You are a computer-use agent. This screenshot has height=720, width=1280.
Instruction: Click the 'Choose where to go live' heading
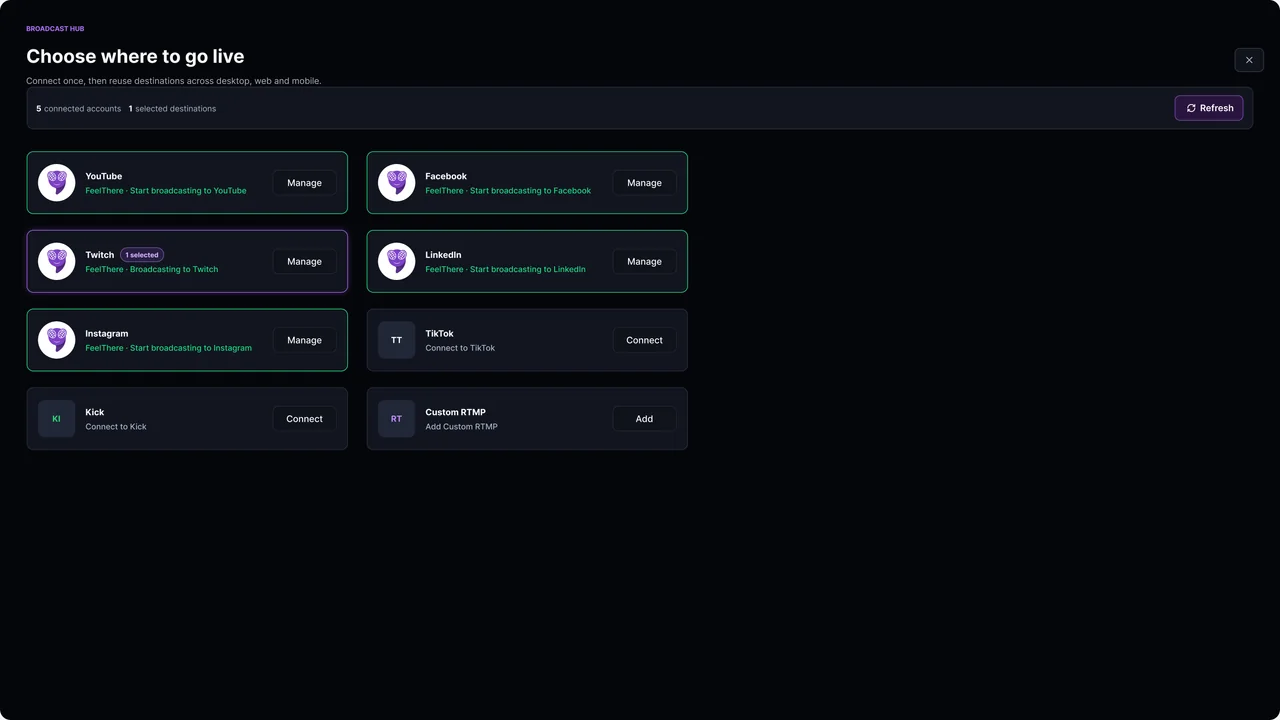point(135,57)
